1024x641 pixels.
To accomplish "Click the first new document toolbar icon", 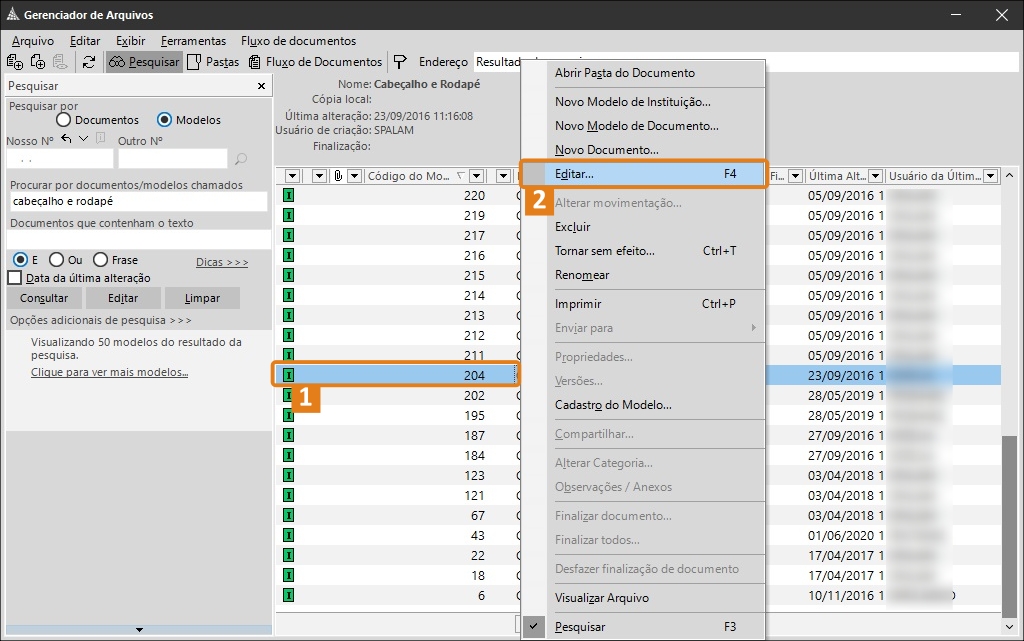I will [15, 62].
